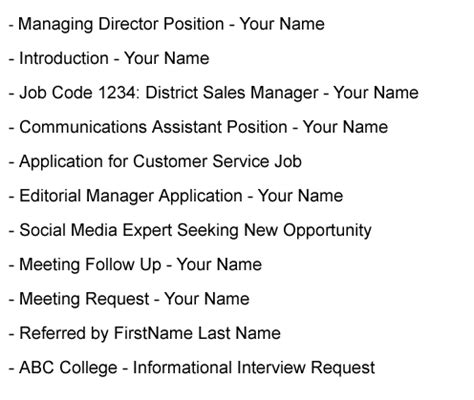Click 'Job Code 1234: District Sales Manager' text
The height and width of the screenshot is (400, 474).
pyautogui.click(x=169, y=93)
